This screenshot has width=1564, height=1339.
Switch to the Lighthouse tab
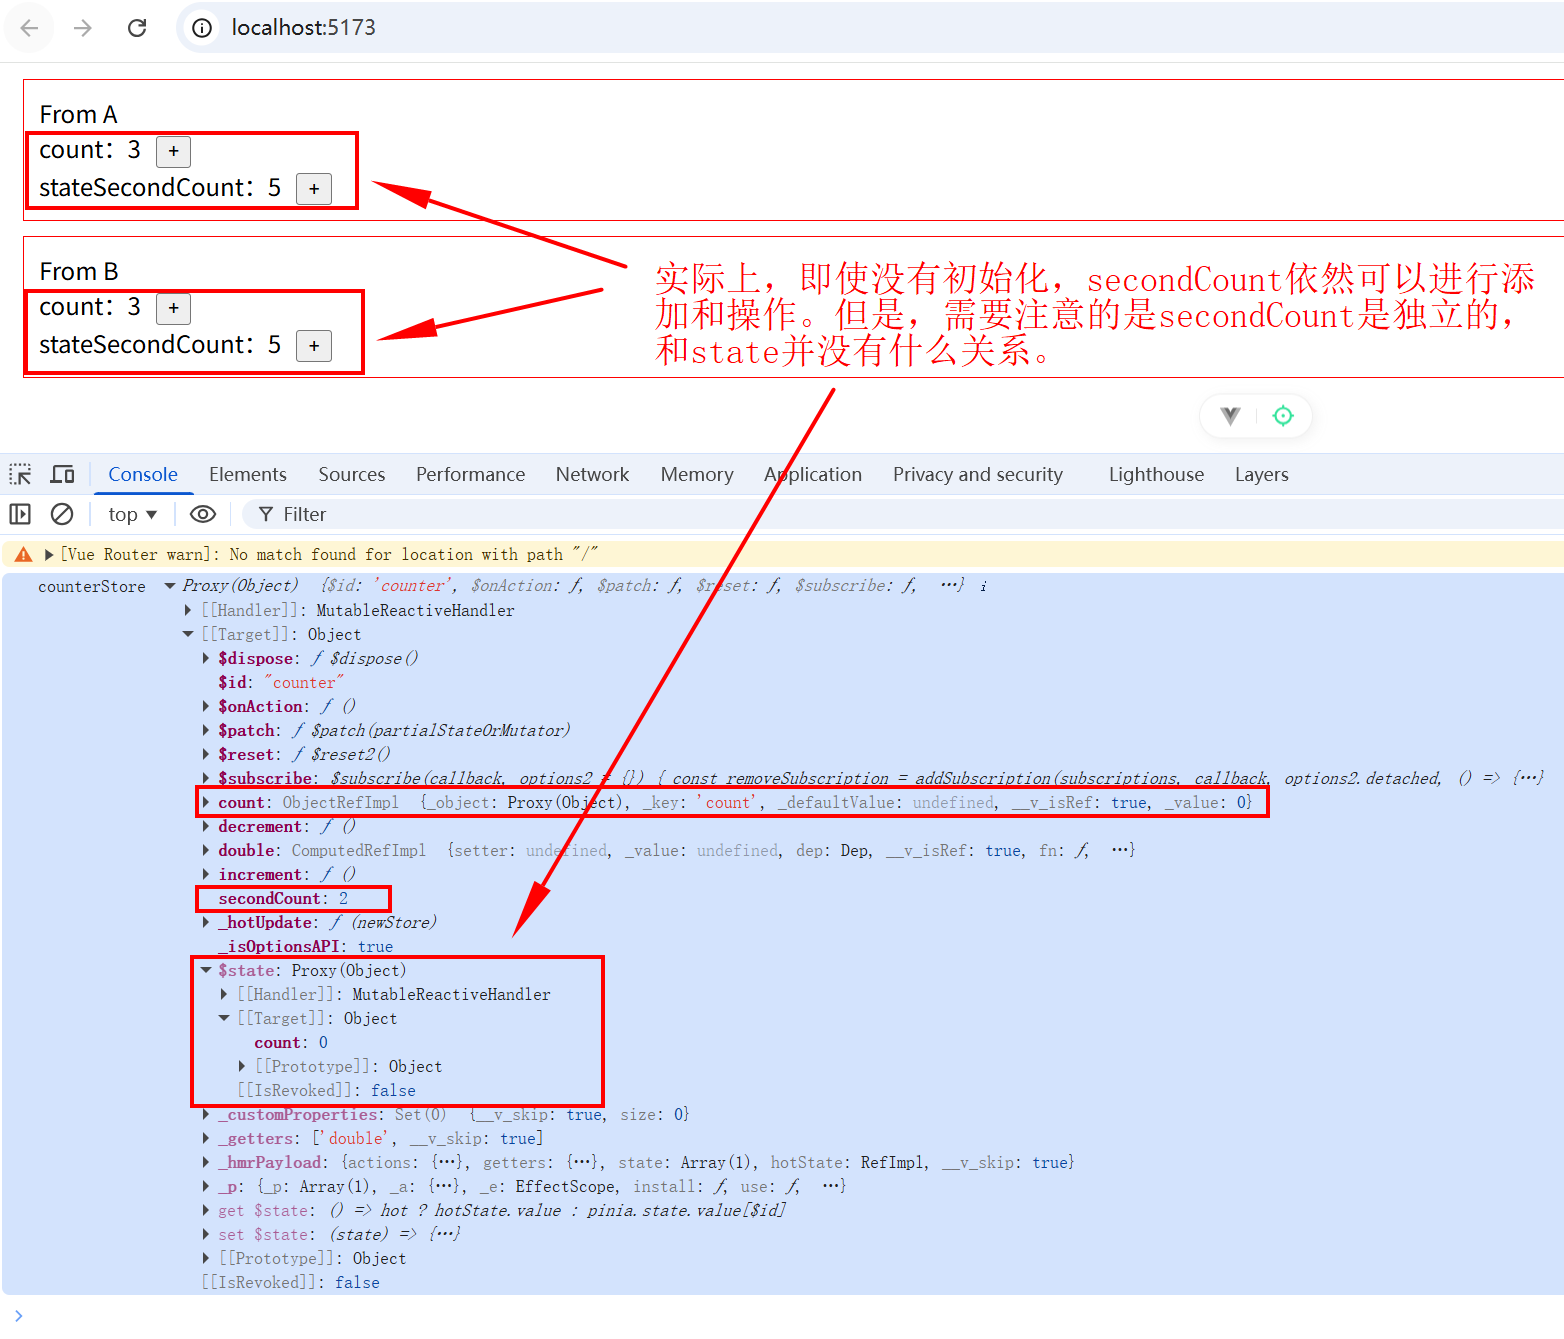(x=1157, y=475)
